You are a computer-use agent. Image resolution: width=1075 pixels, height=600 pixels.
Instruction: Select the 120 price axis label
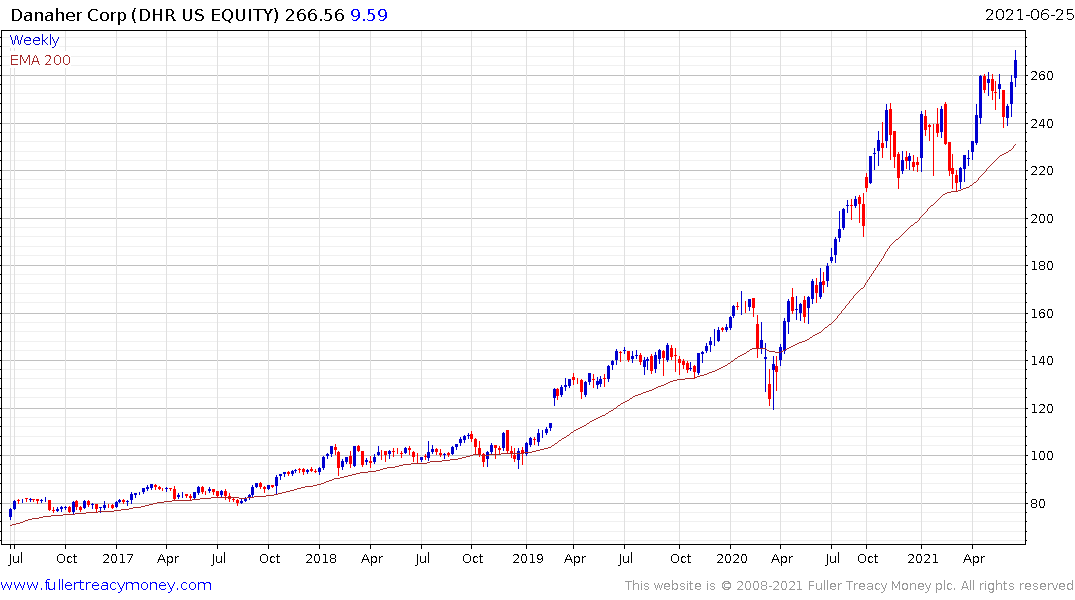tap(1042, 409)
